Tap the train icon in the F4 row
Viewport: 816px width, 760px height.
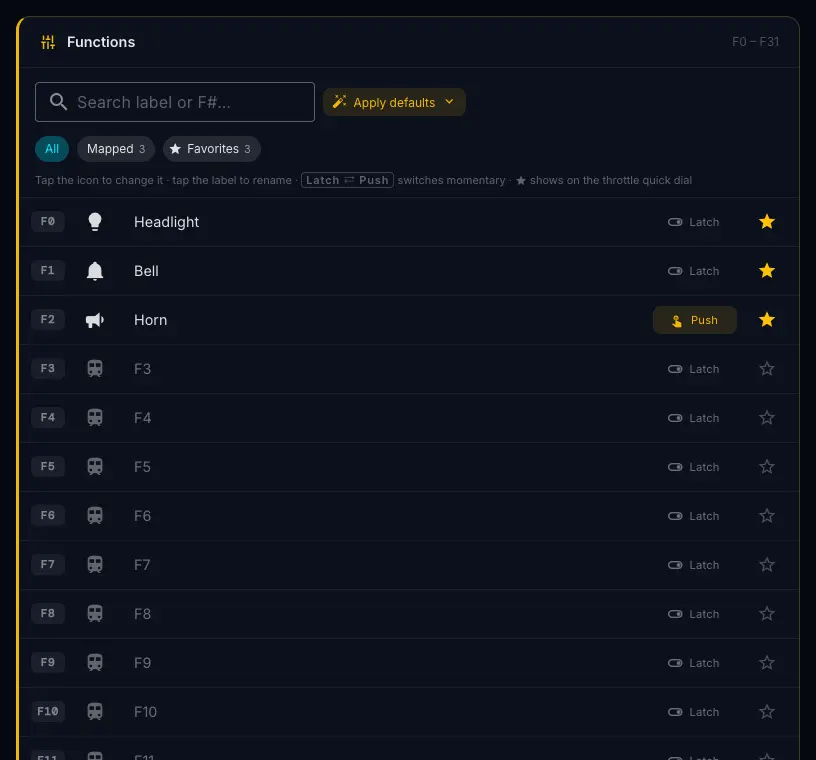tap(95, 417)
